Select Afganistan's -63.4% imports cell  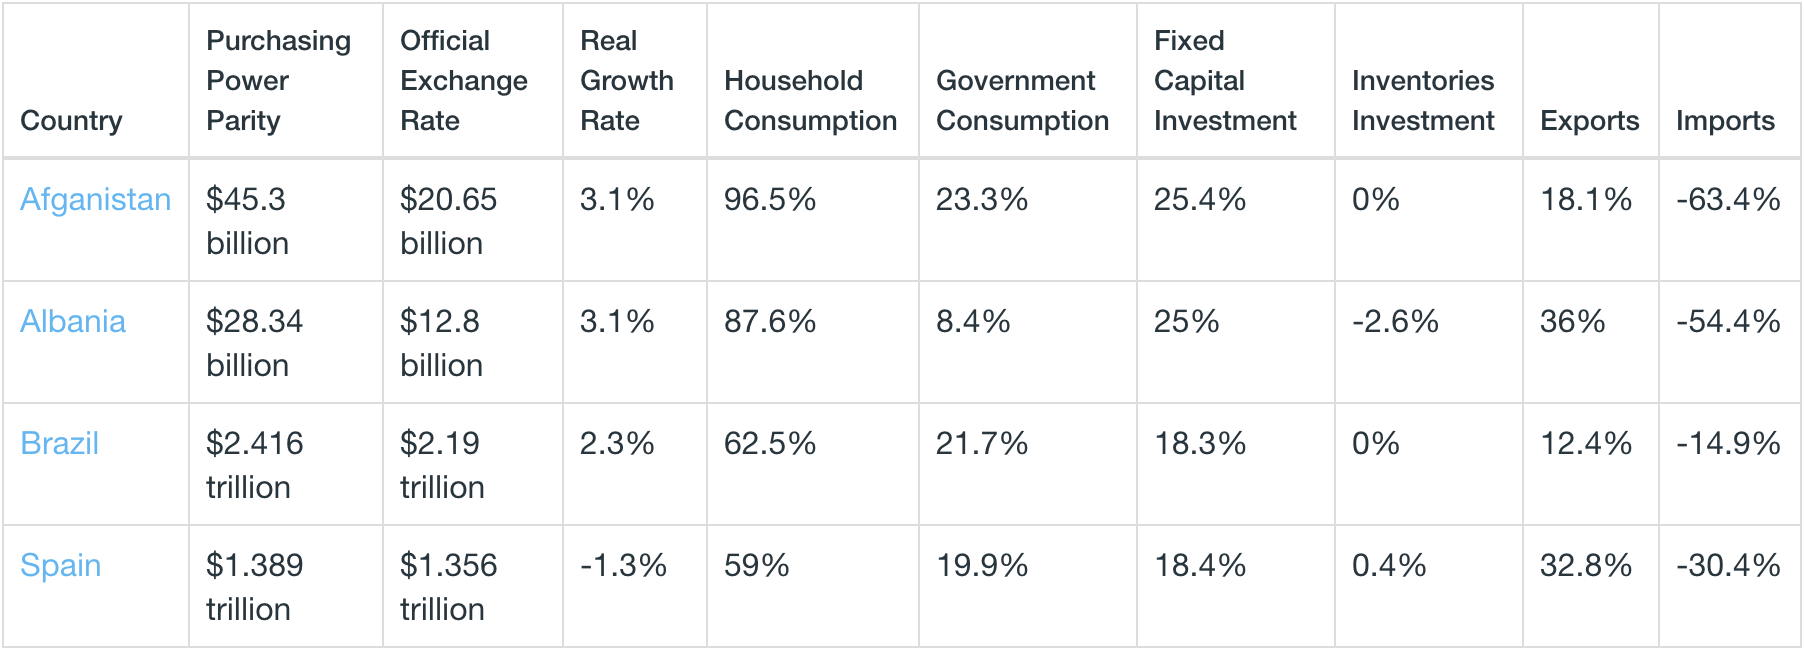[1728, 200]
